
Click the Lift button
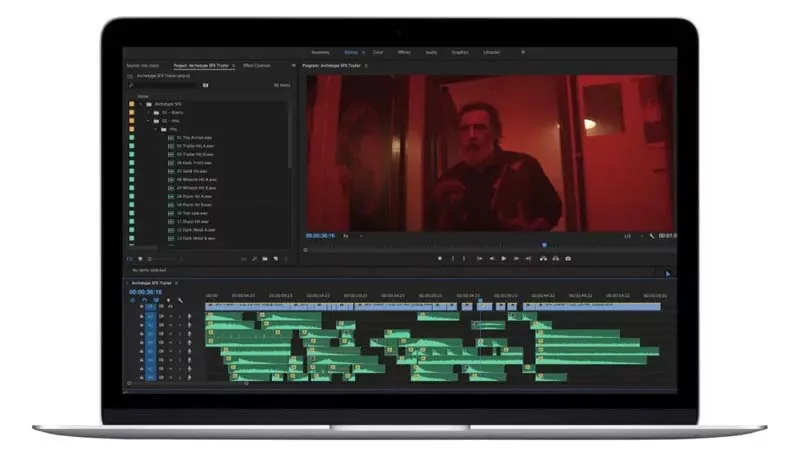(543, 259)
